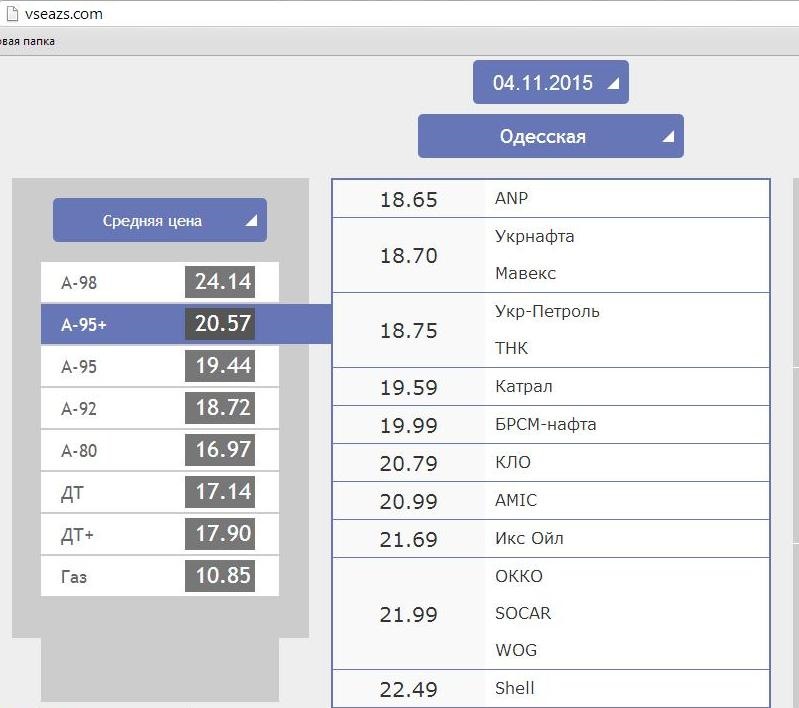
Task: Click the Укрнафта station name
Action: click(x=535, y=237)
